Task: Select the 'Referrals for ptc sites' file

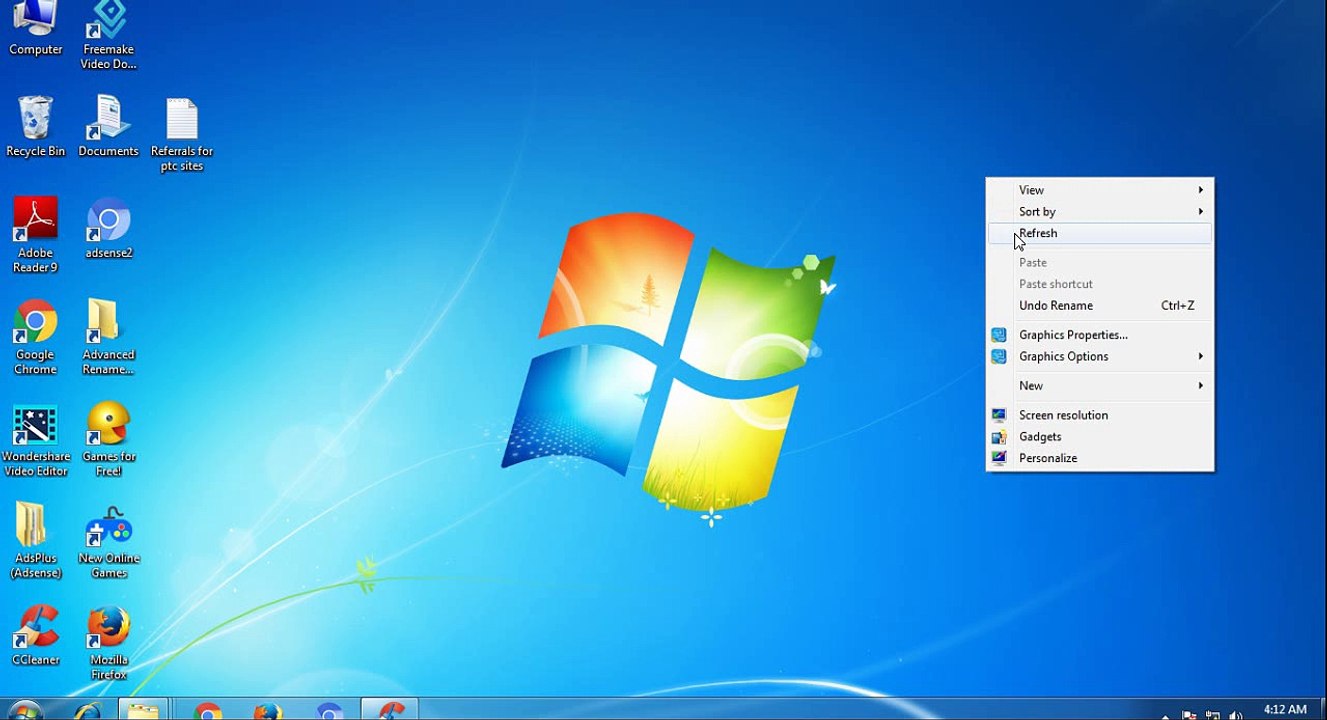Action: point(181,135)
